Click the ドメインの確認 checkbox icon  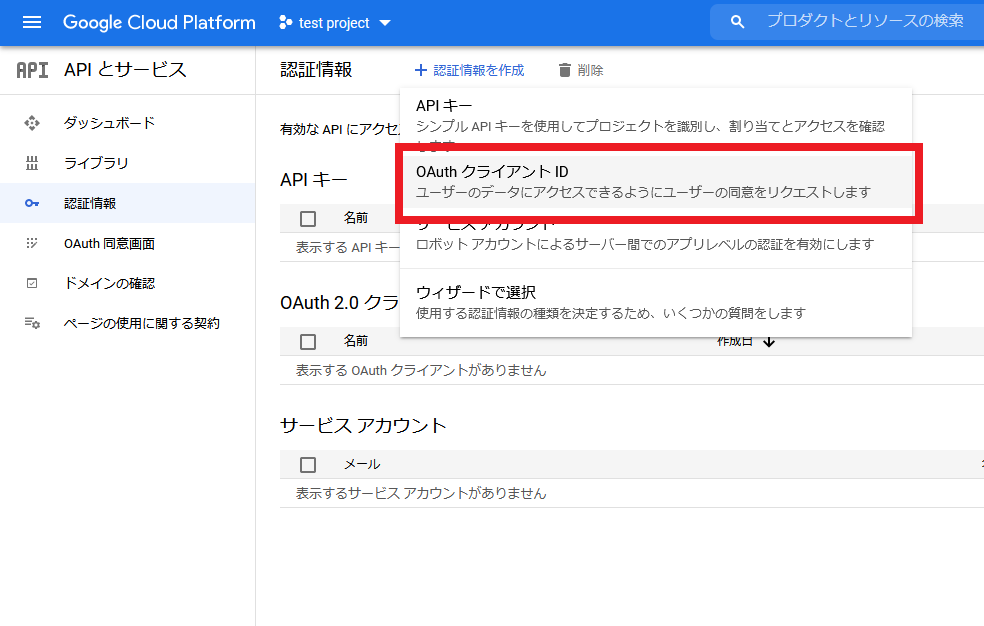point(32,284)
